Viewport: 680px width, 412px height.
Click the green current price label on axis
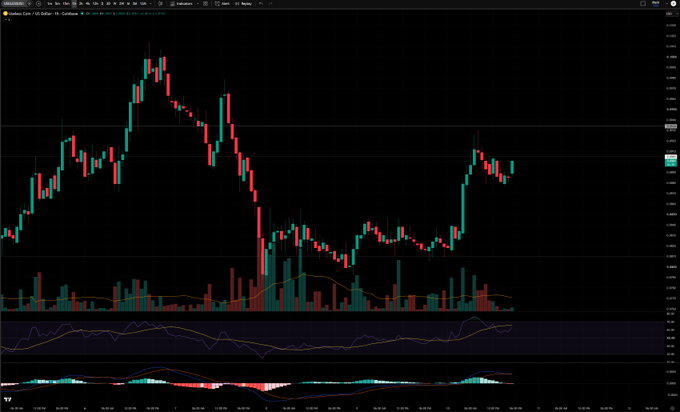pos(670,163)
